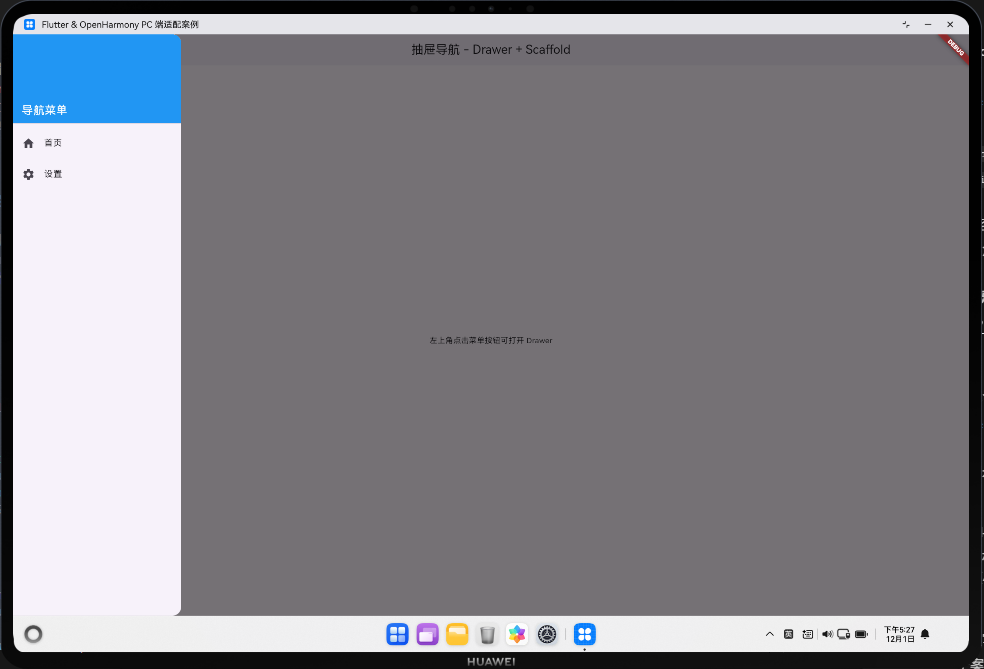Expand the hidden tray icons chevron
The height and width of the screenshot is (669, 984).
click(769, 634)
